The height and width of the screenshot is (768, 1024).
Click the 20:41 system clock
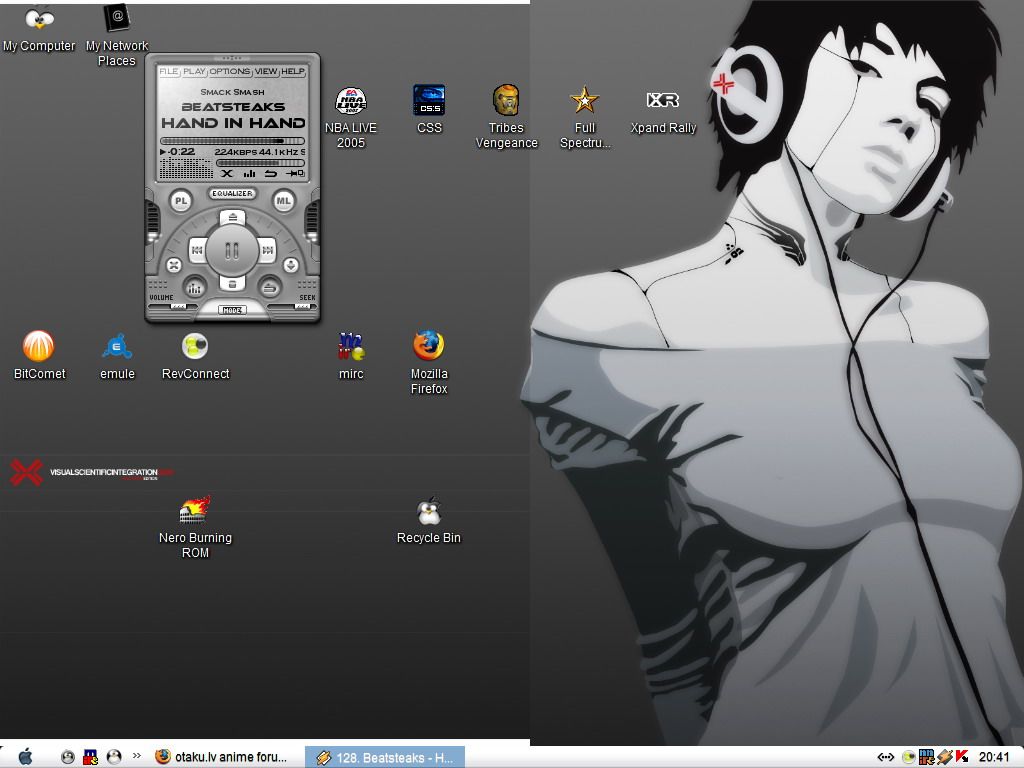point(994,757)
